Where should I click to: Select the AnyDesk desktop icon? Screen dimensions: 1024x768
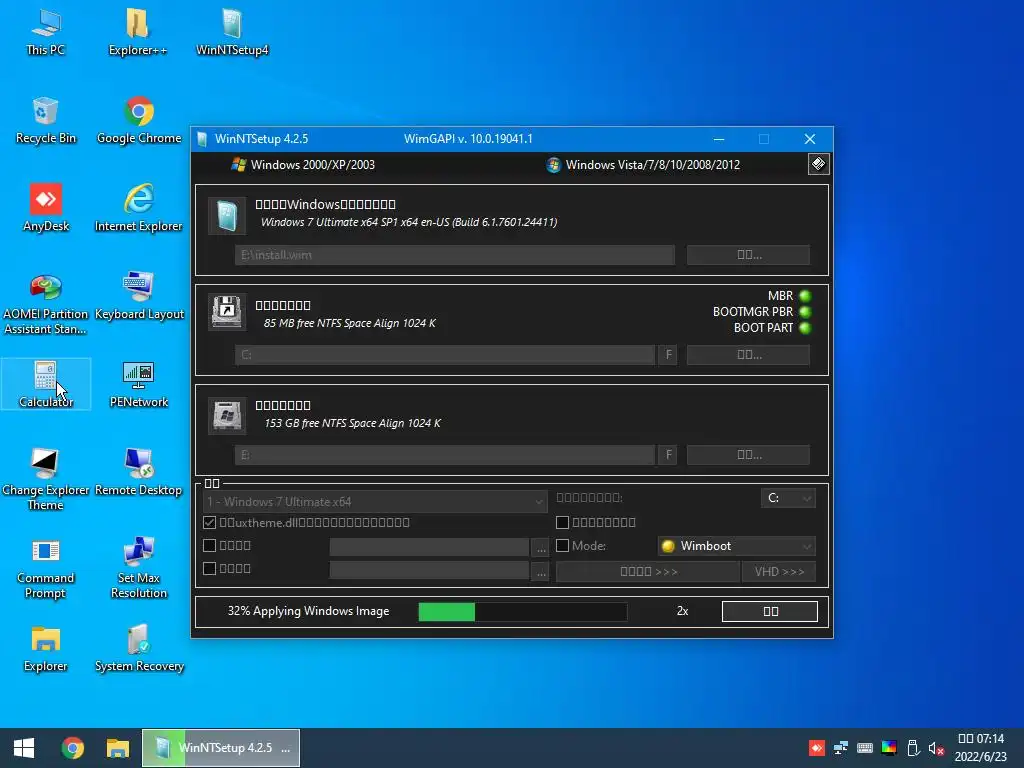[x=46, y=209]
